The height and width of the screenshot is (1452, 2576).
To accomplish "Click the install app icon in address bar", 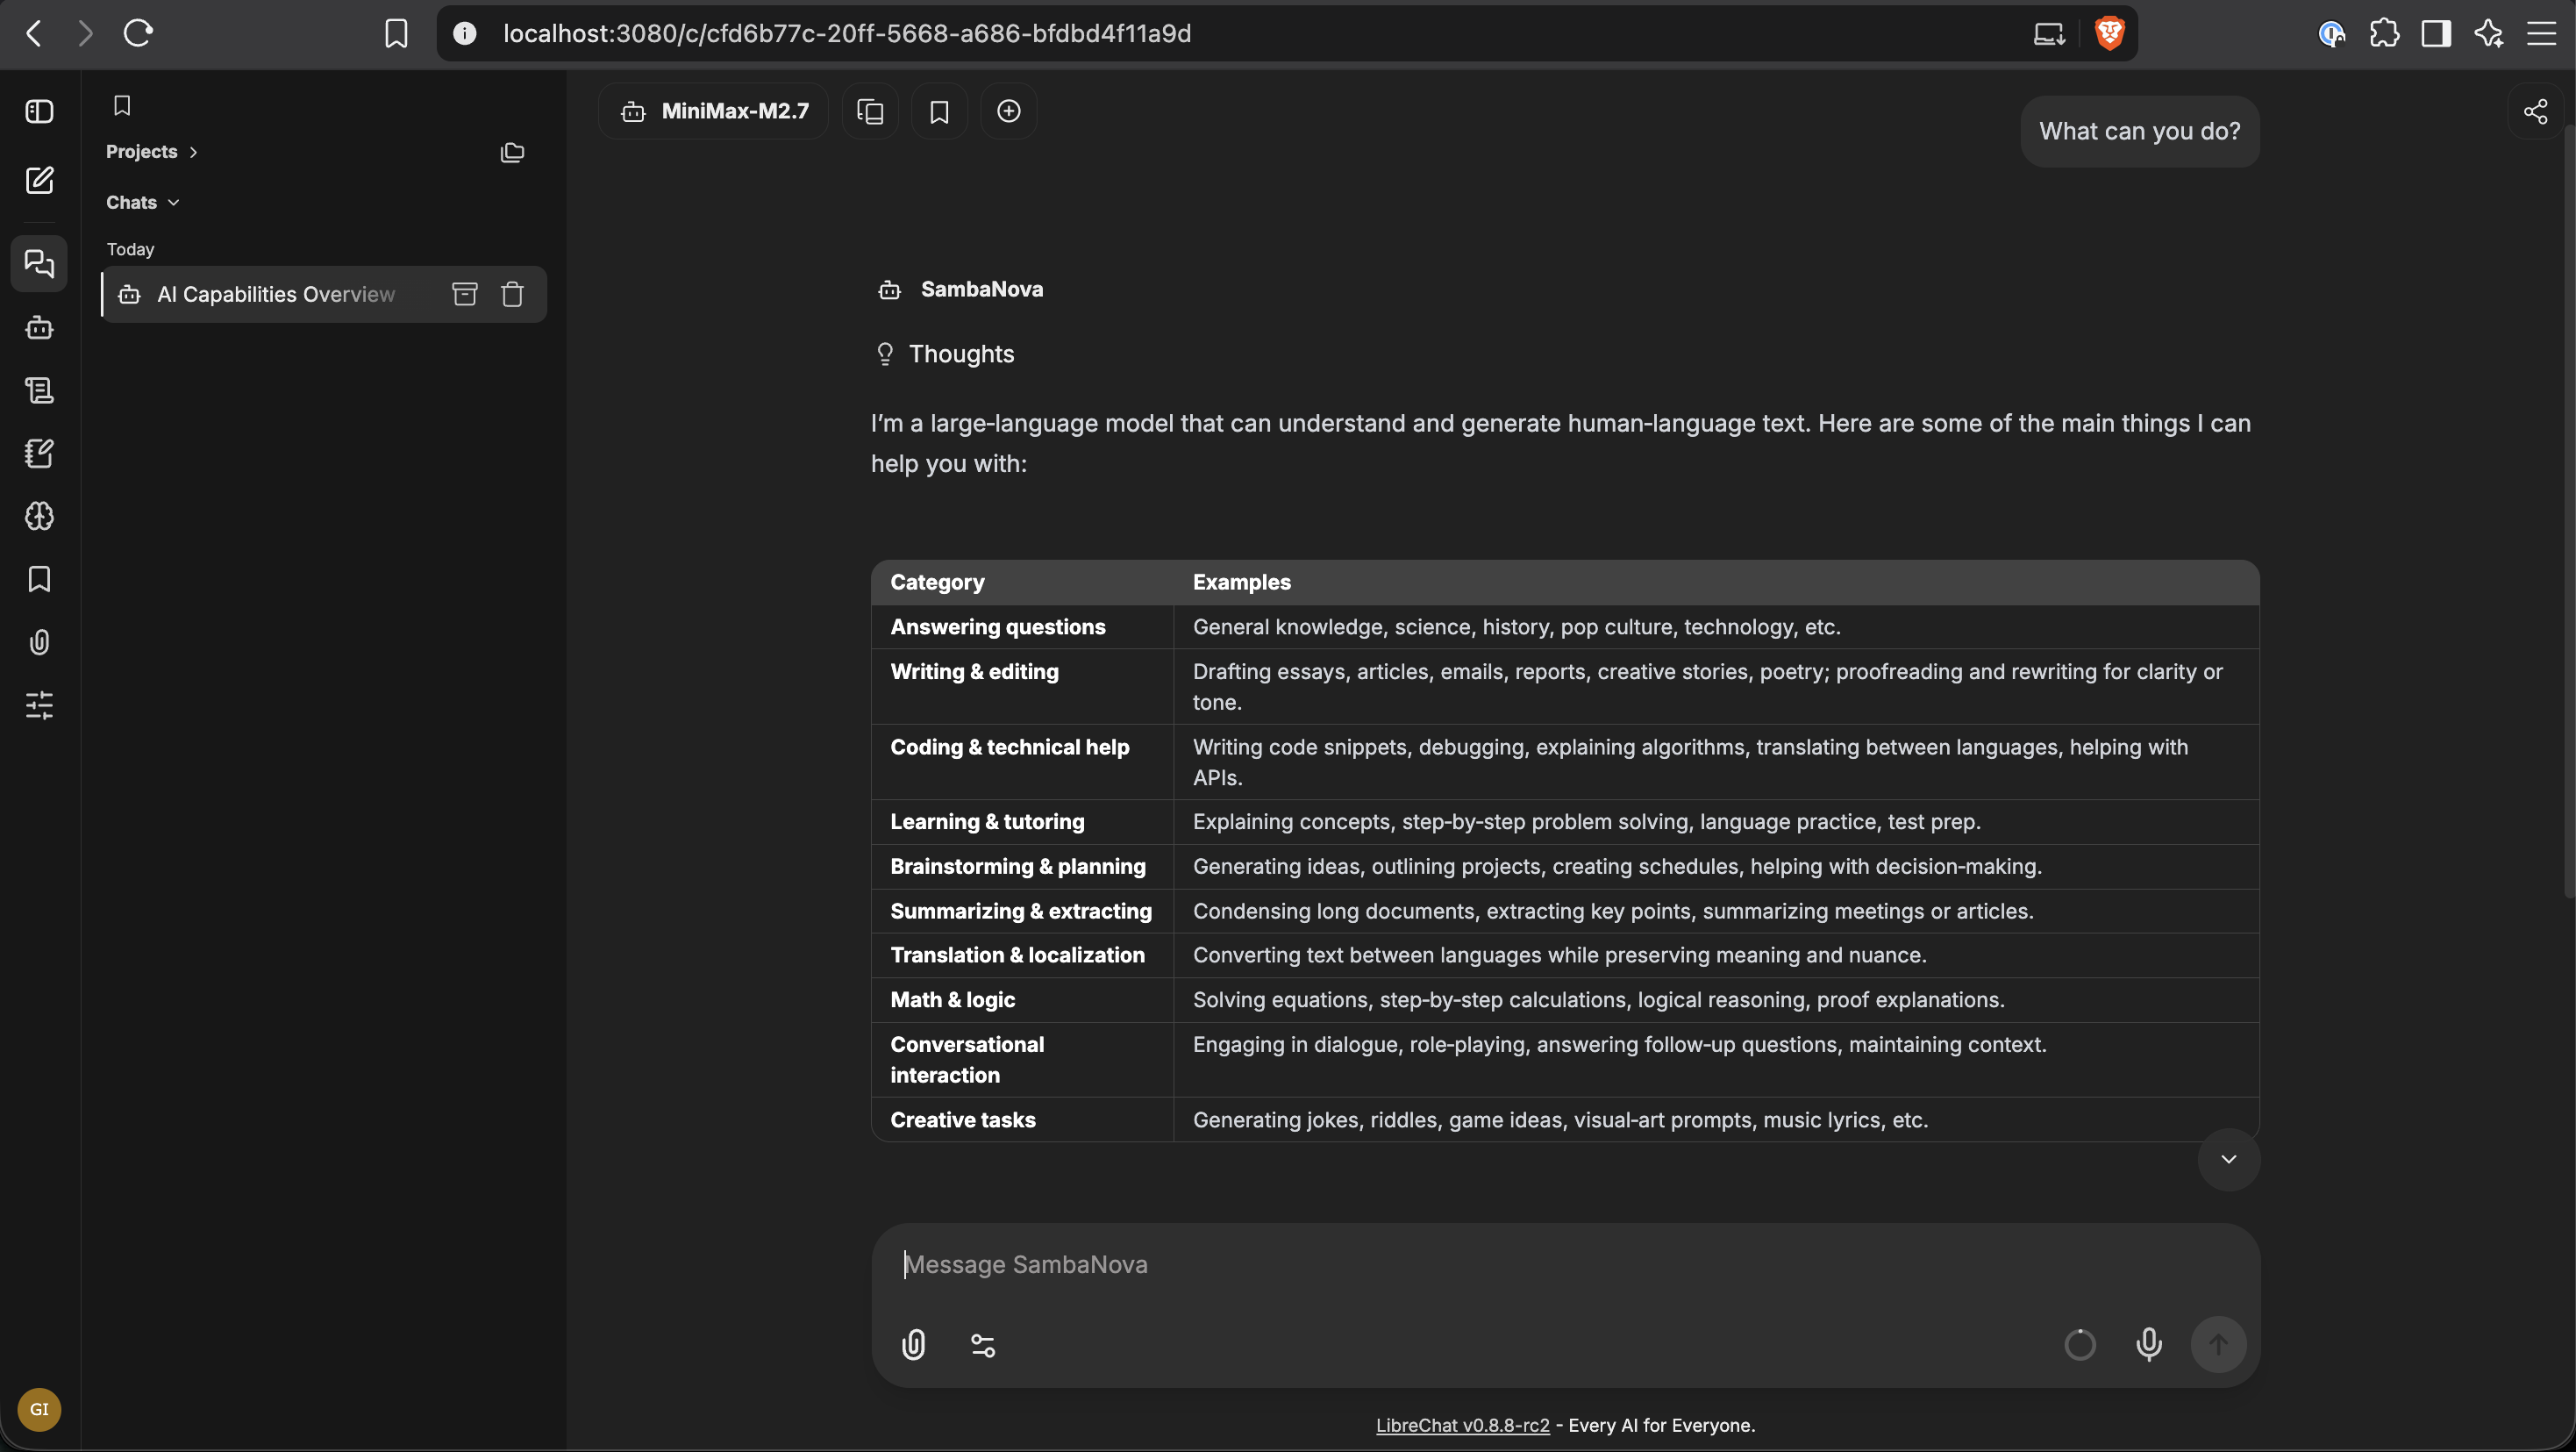I will (2049, 33).
